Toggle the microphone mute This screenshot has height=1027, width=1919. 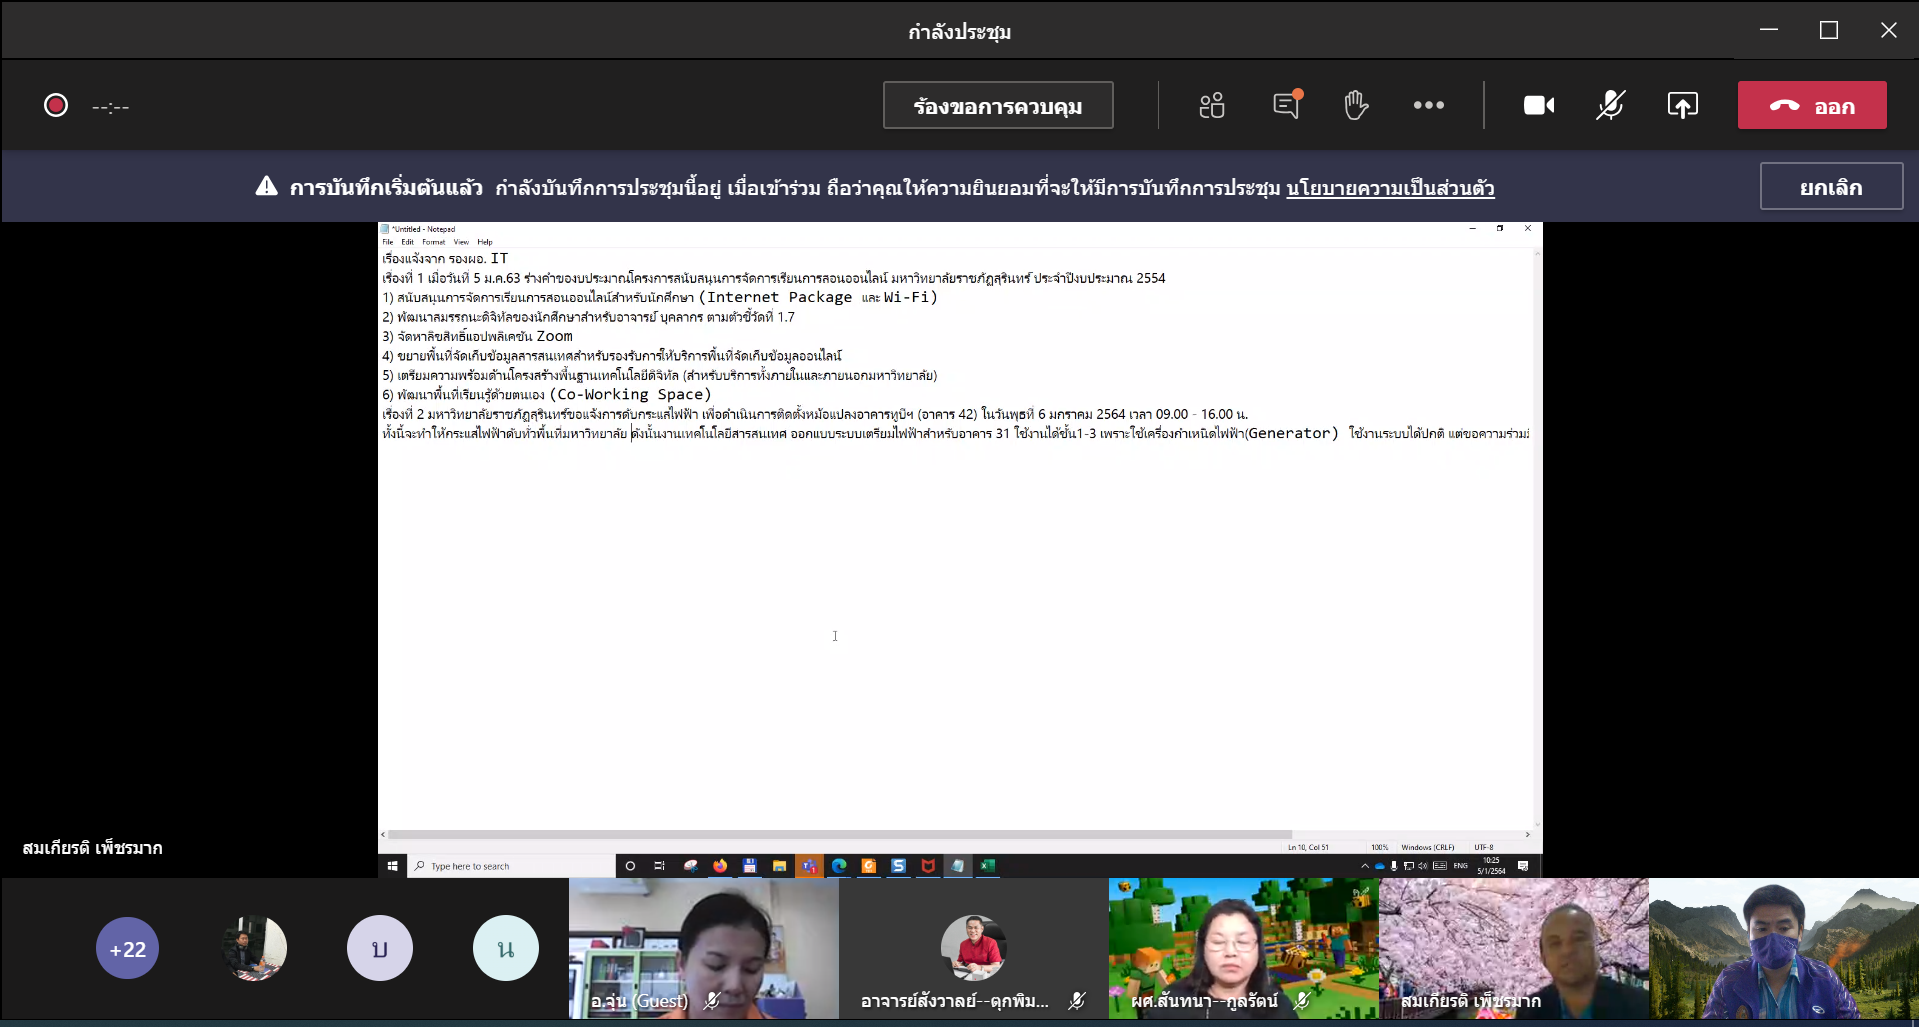point(1610,105)
